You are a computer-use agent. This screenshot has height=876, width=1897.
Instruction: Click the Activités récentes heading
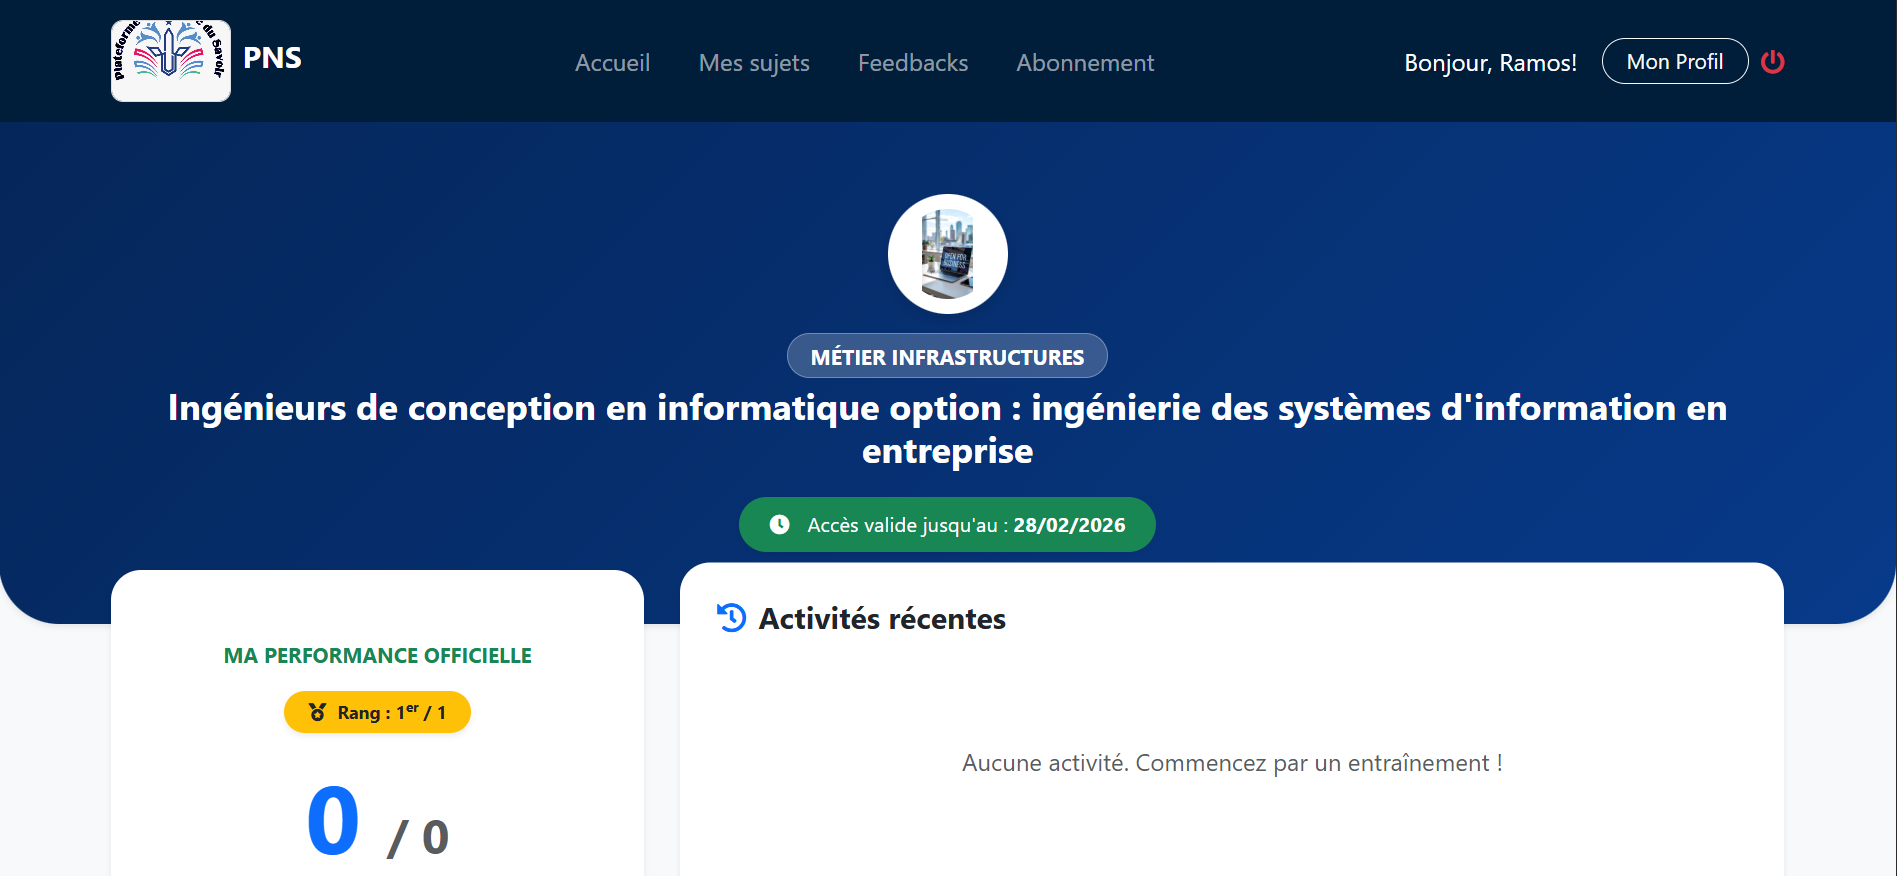882,619
